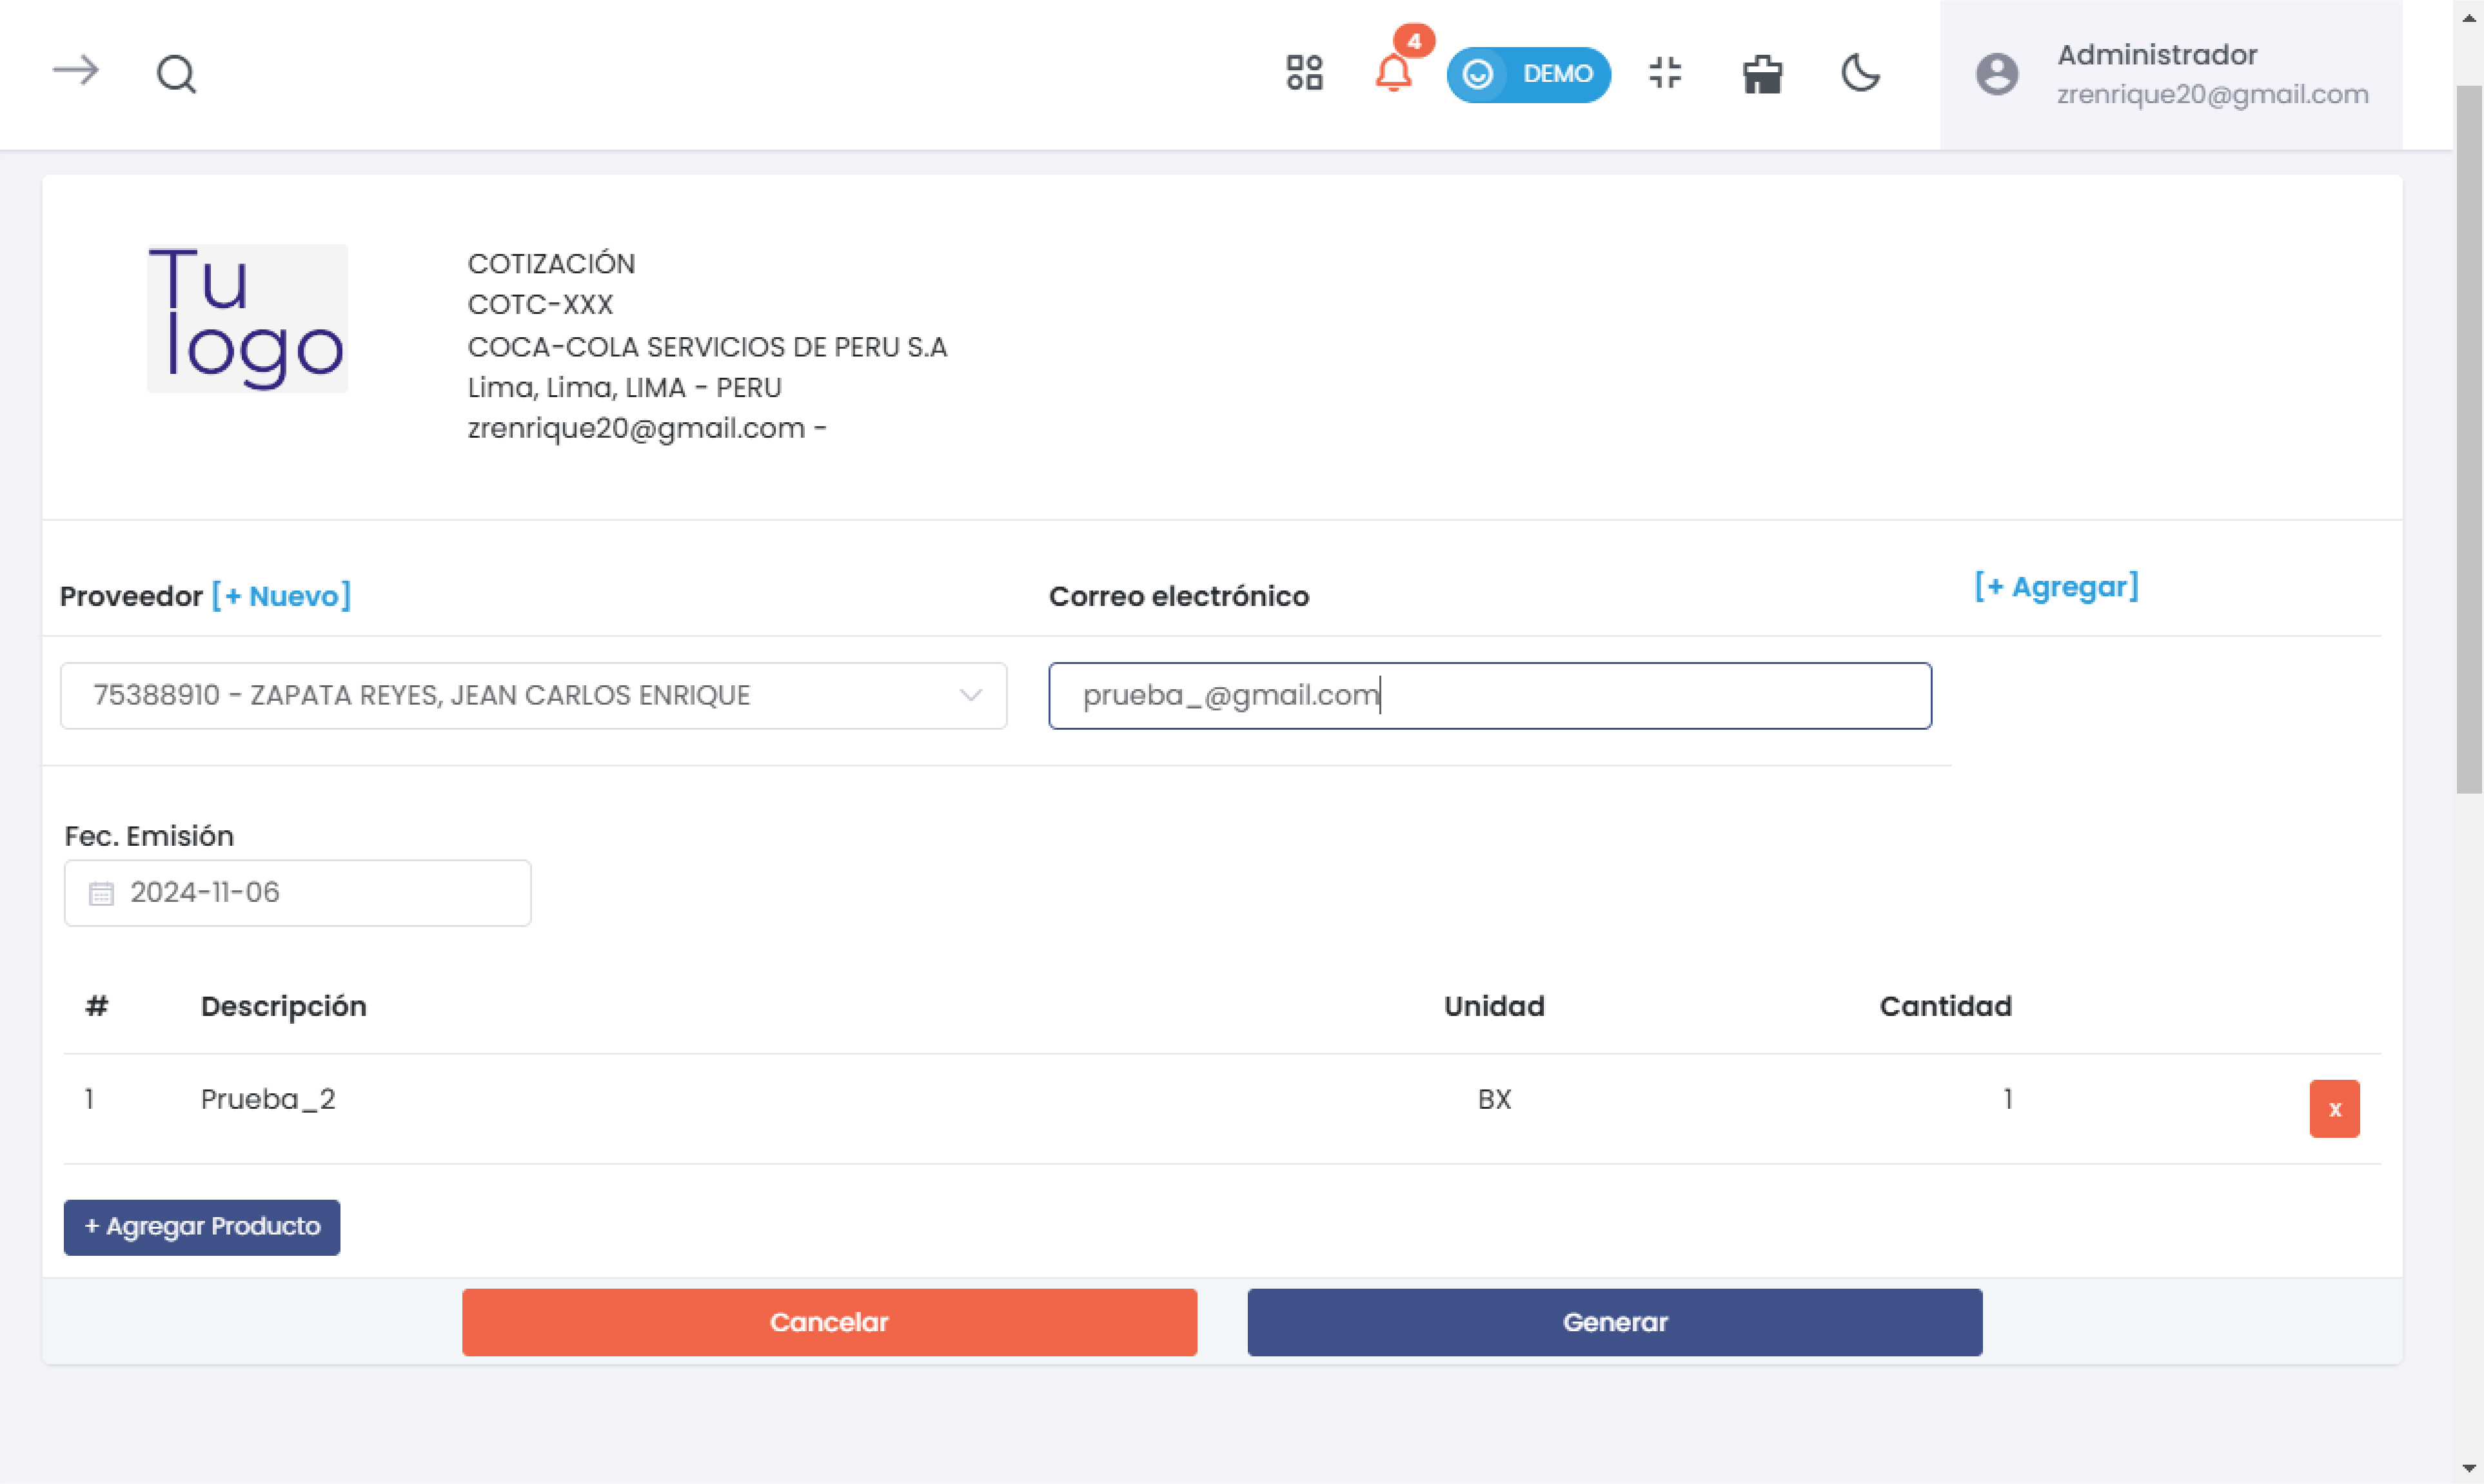Click Cancelar to discard changes
The width and height of the screenshot is (2484, 1484).
[829, 1322]
